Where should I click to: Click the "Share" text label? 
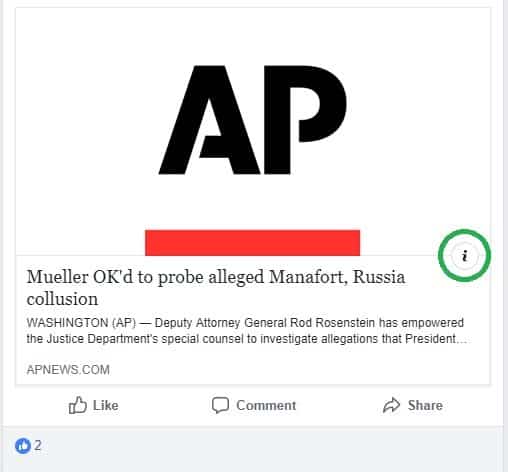point(425,405)
